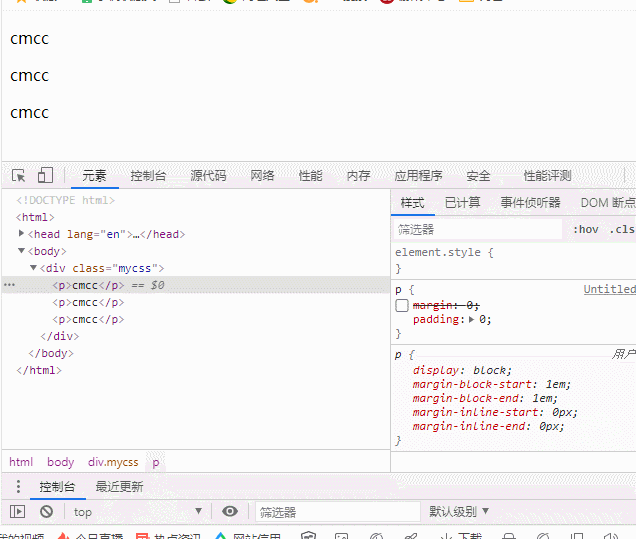Open the top context dropdown
The image size is (636, 539).
click(x=138, y=512)
